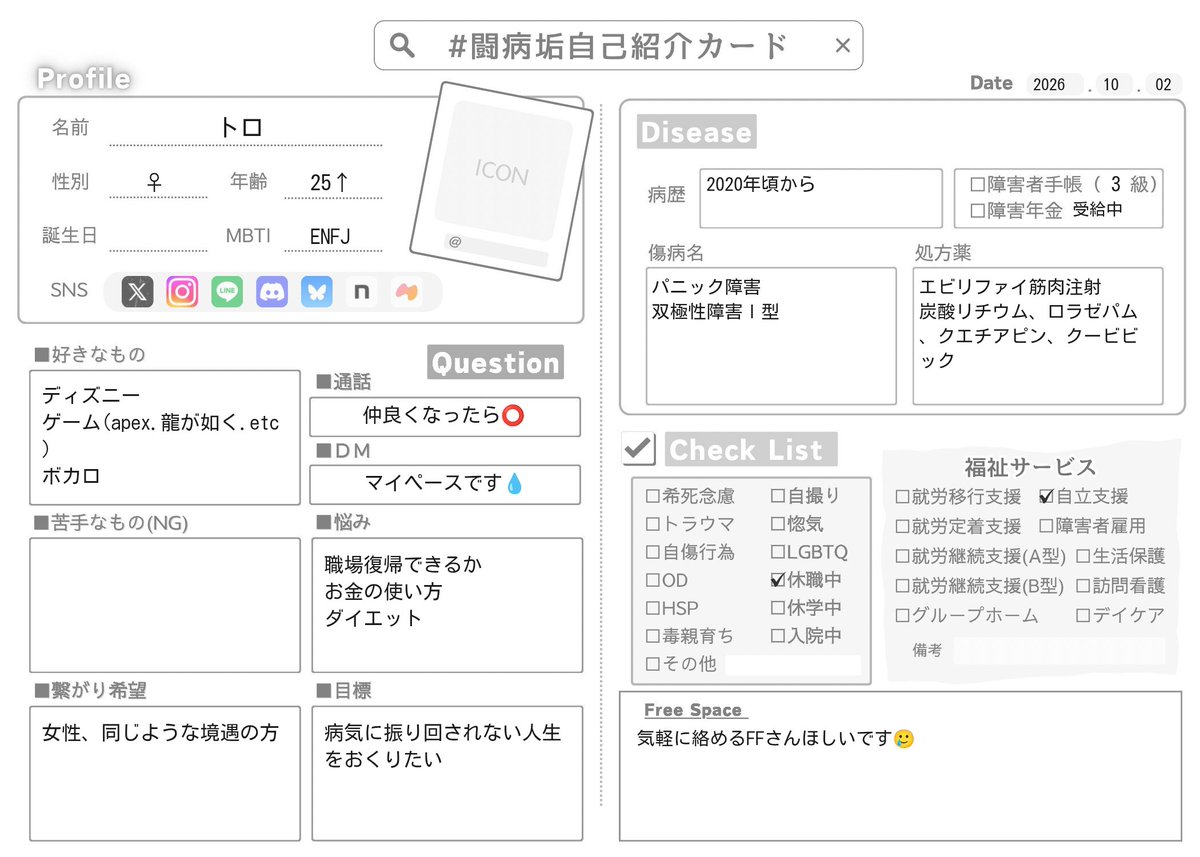The width and height of the screenshot is (1200, 857).
Task: Check the LGBTQ checkbox
Action: (778, 552)
